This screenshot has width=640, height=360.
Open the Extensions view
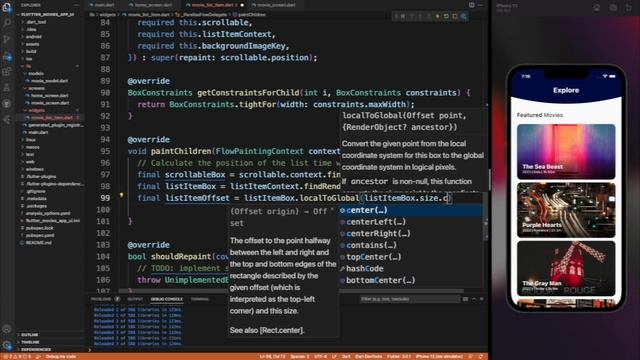[x=7, y=72]
